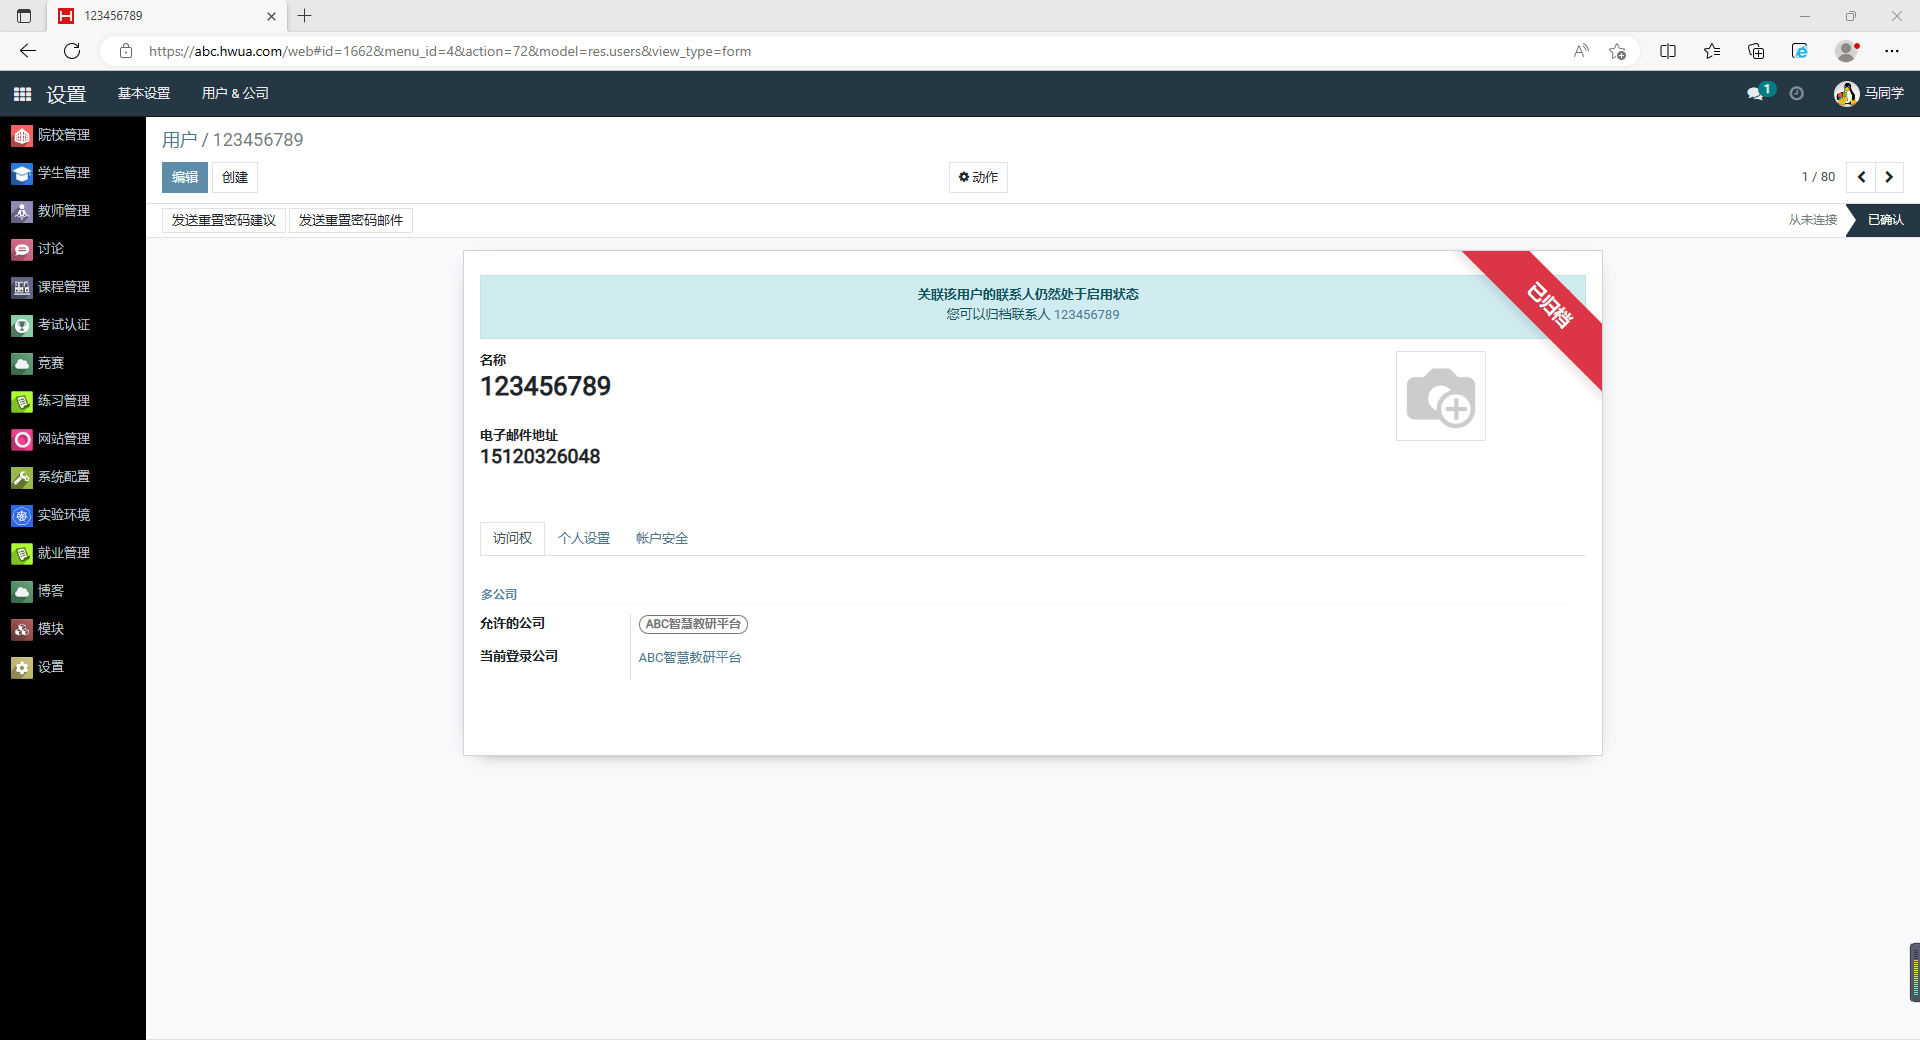This screenshot has width=1920, height=1040.
Task: Select 已确认 status stage
Action: [1885, 220]
